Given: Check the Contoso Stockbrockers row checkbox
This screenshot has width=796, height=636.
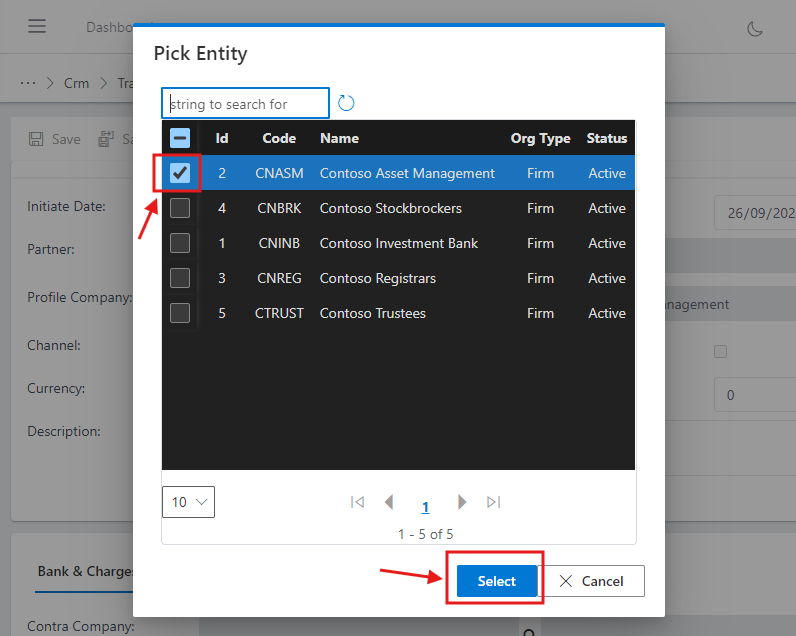Looking at the screenshot, I should [x=180, y=208].
